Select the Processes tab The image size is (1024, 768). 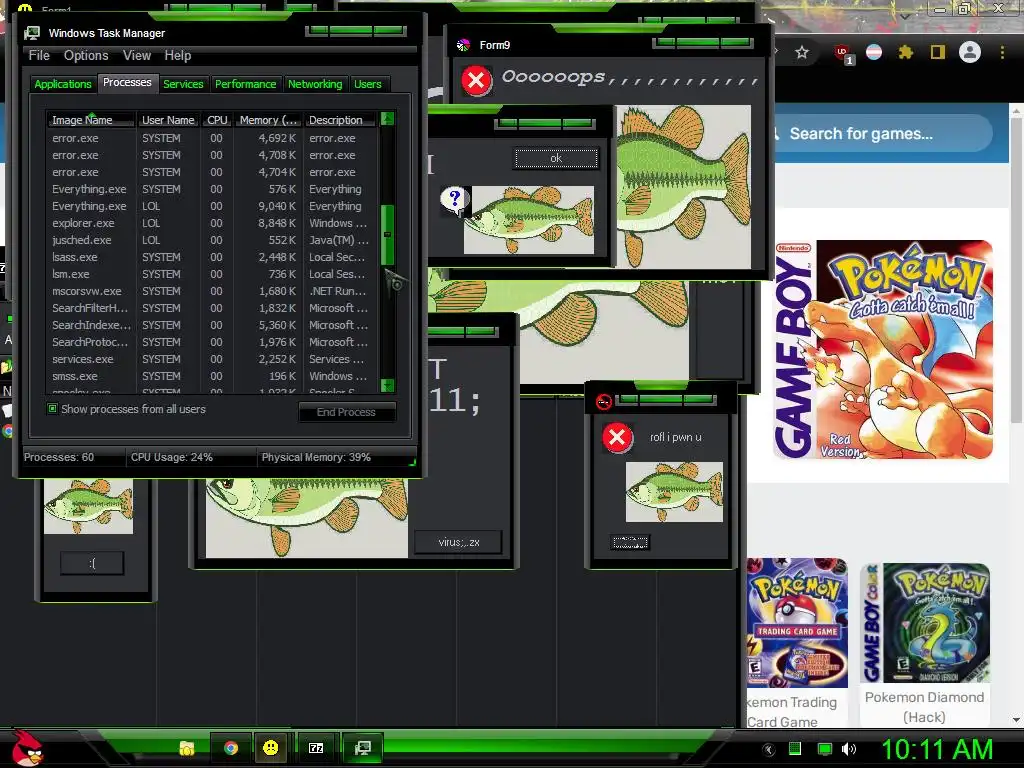coord(127,82)
